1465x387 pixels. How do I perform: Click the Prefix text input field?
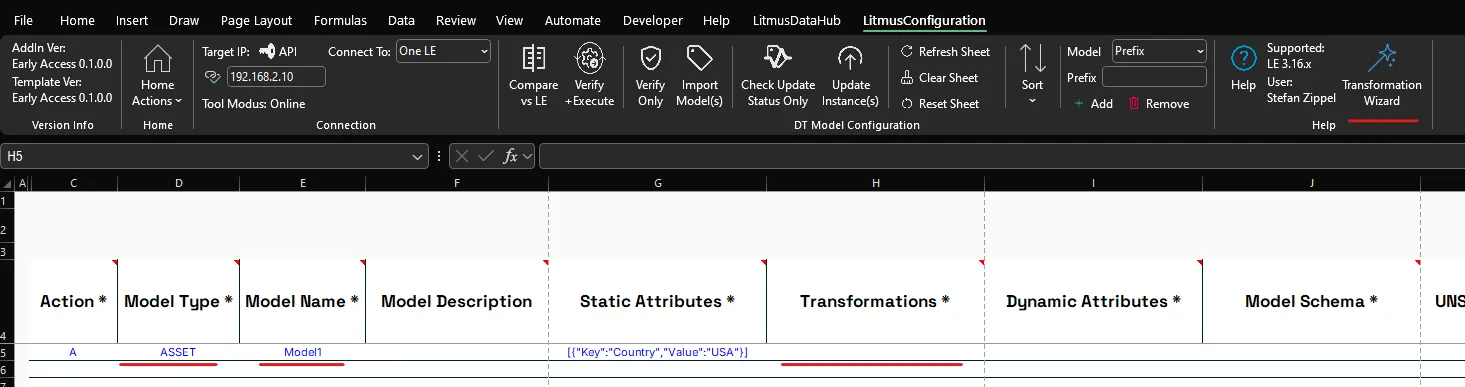pos(1154,77)
